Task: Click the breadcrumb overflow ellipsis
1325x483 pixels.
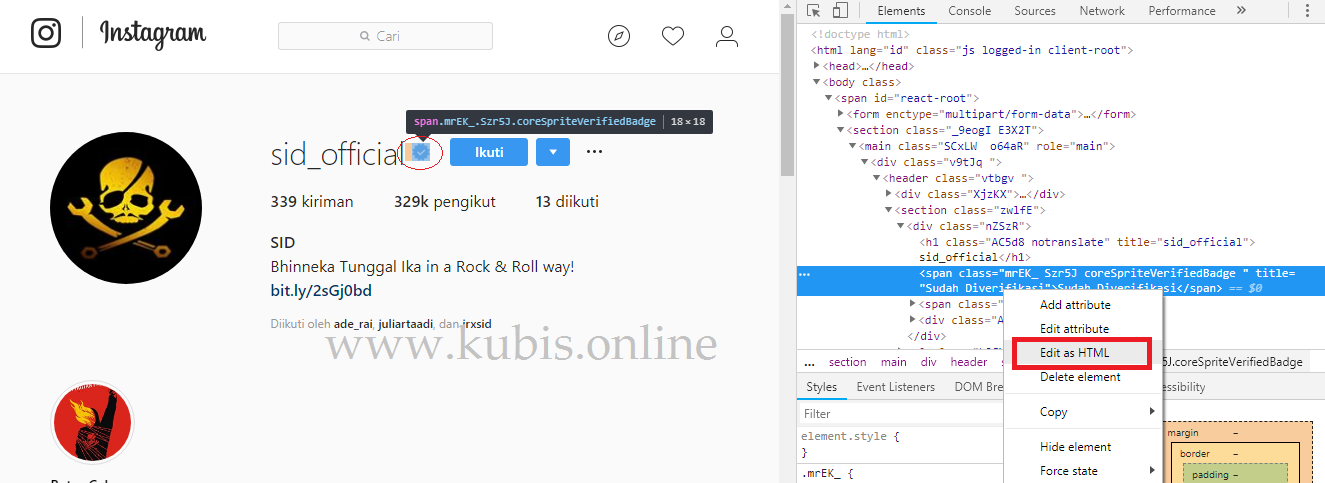Action: click(x=809, y=362)
